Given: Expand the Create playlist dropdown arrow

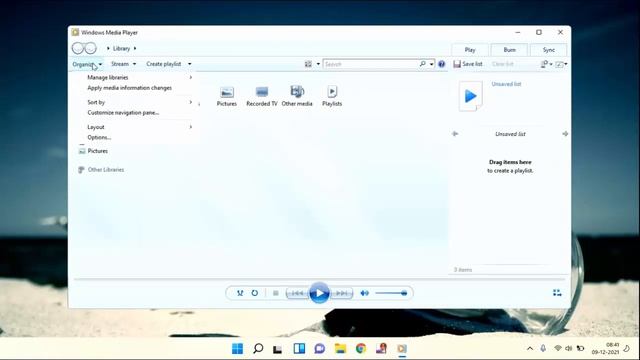Looking at the screenshot, I should [189, 64].
